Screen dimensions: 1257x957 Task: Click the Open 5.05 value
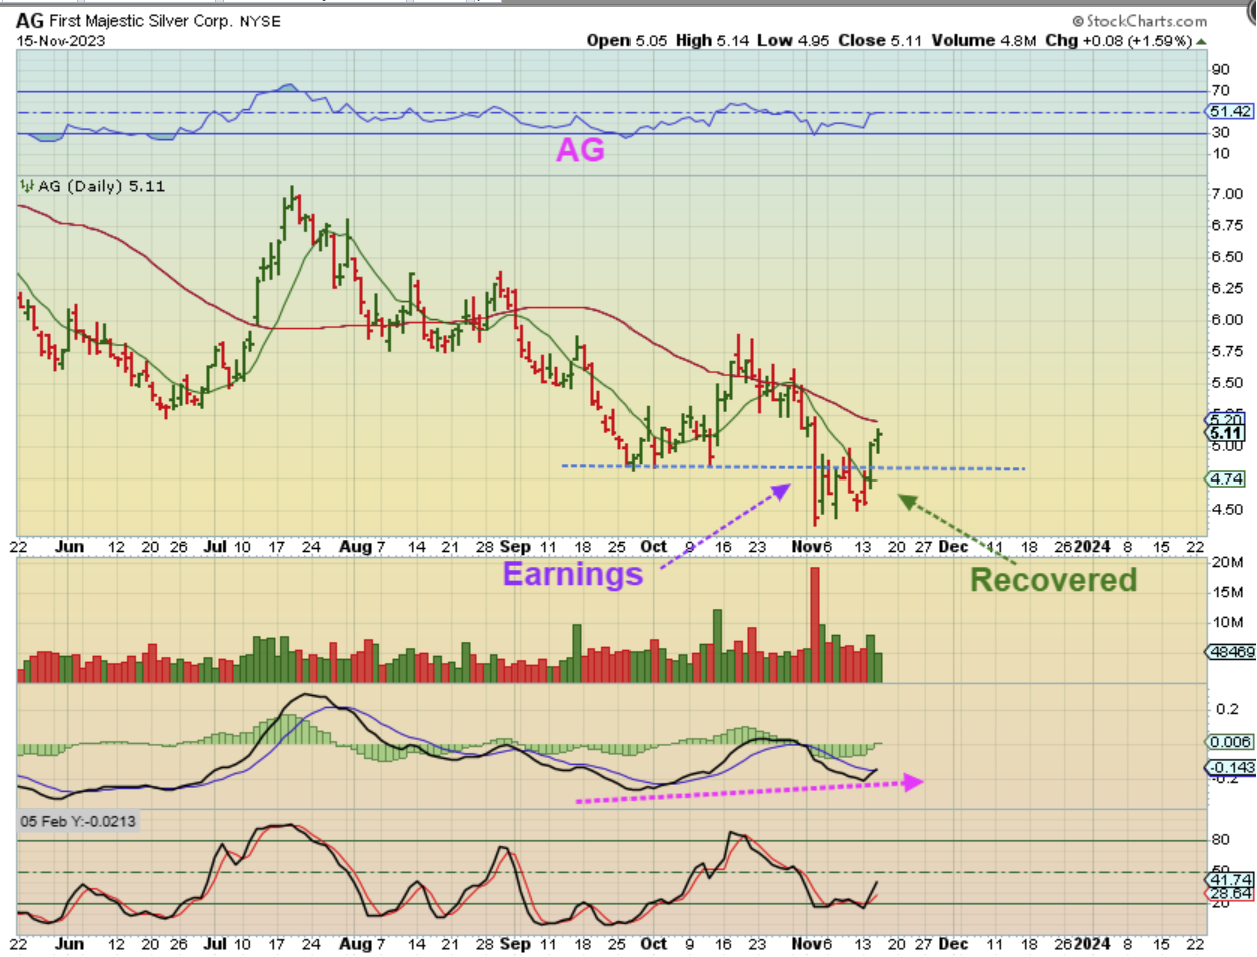[626, 40]
